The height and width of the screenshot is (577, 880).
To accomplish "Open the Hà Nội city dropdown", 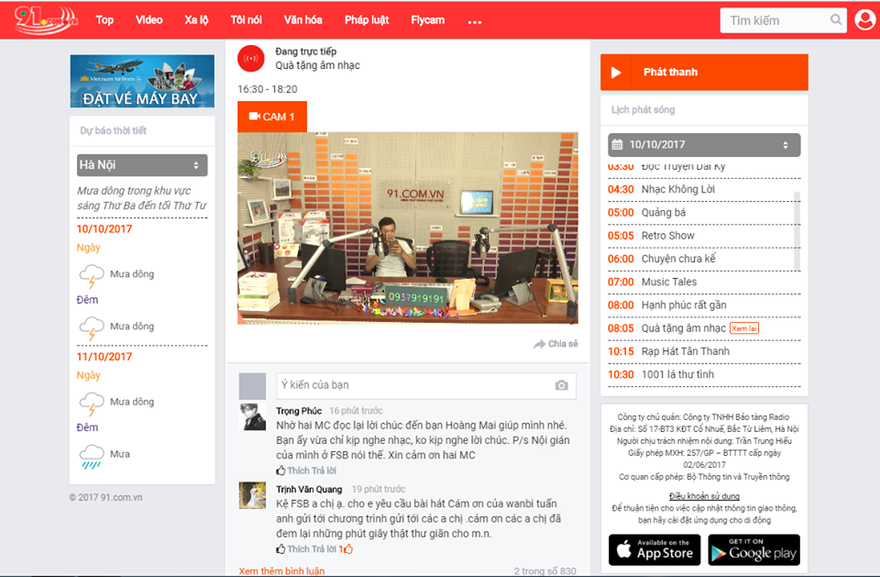I will tap(142, 165).
